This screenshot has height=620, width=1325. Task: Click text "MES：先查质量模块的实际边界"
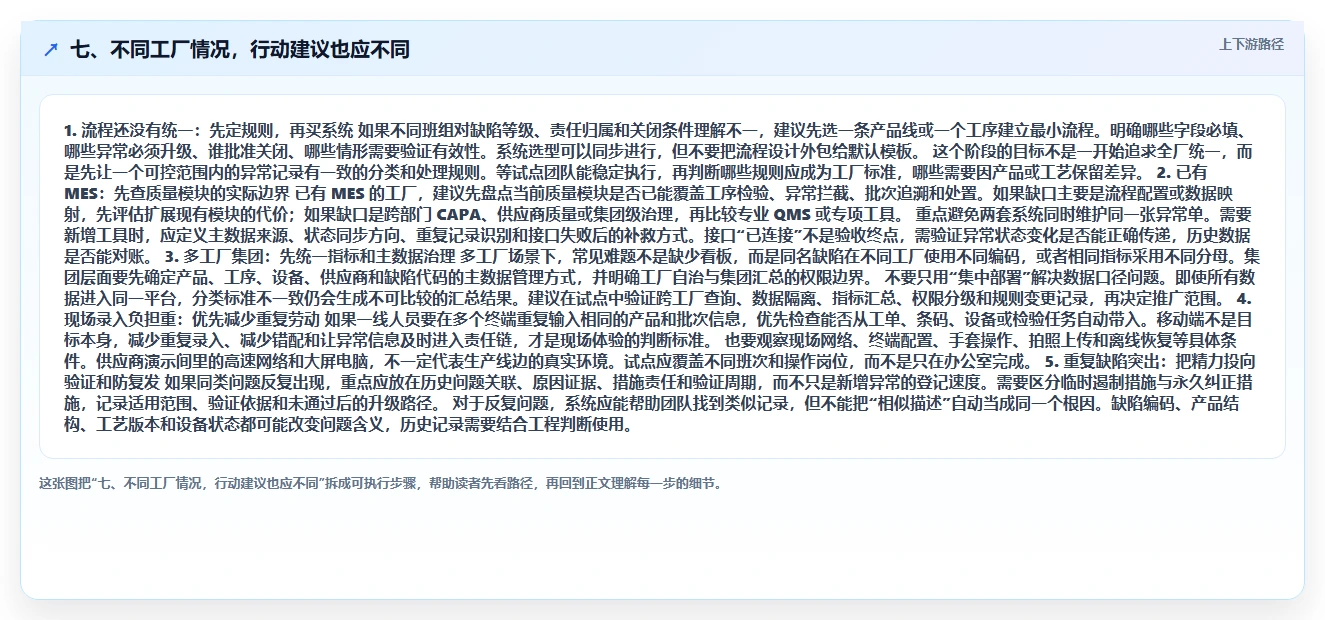[177, 193]
